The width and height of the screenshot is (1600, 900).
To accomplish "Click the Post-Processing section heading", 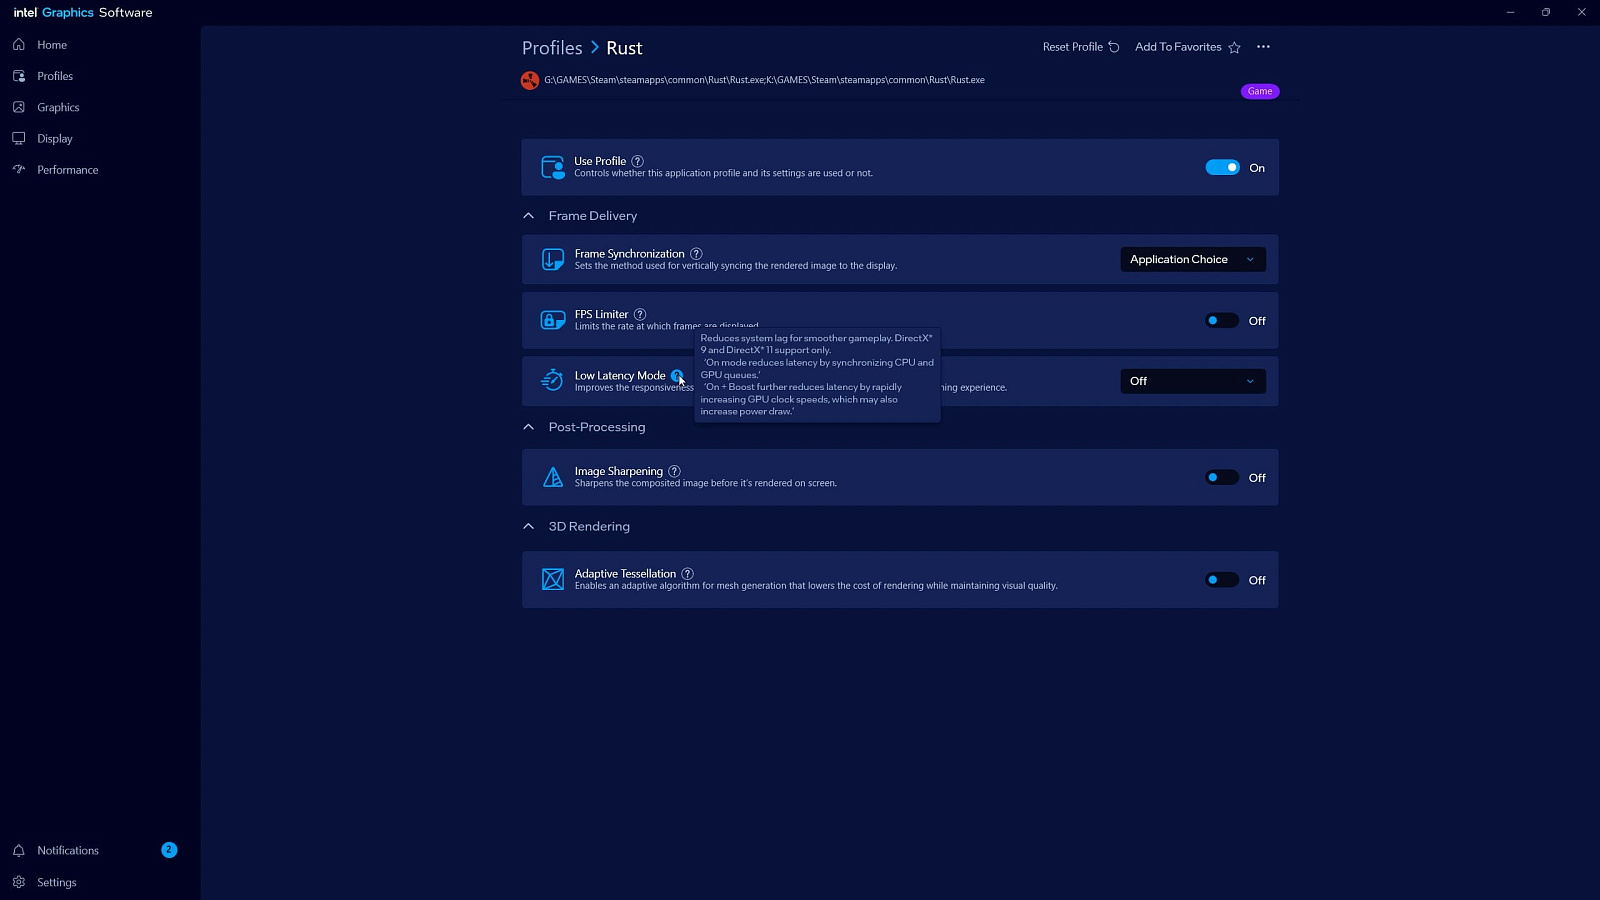I will 597,427.
